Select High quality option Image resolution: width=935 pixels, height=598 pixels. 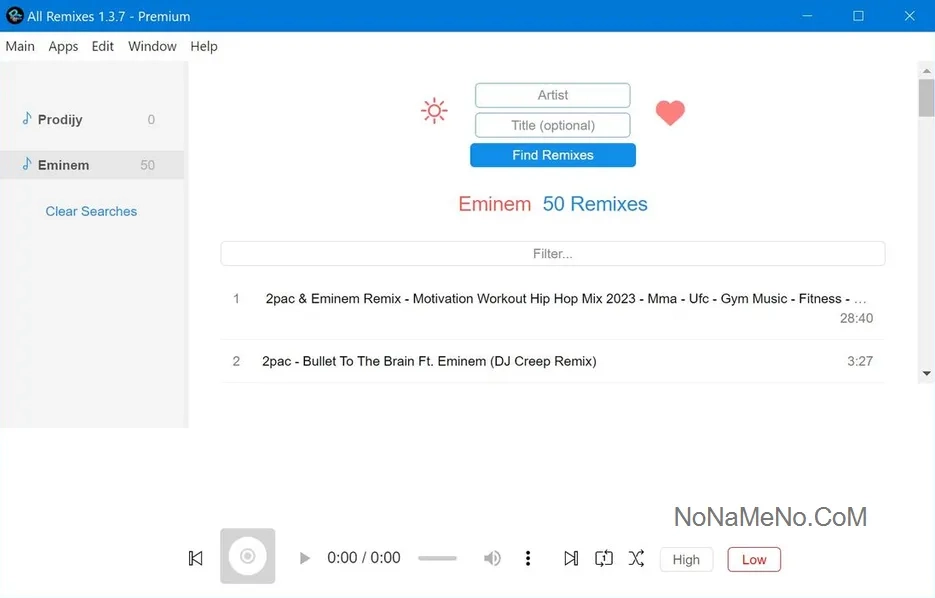(x=686, y=560)
